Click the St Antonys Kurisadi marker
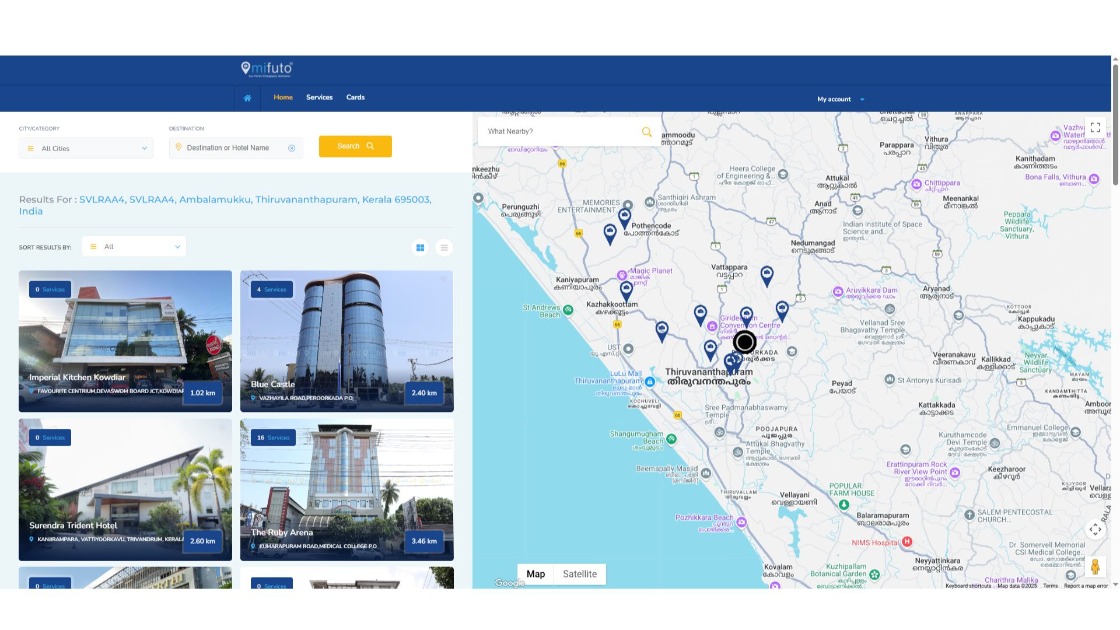 click(x=889, y=379)
